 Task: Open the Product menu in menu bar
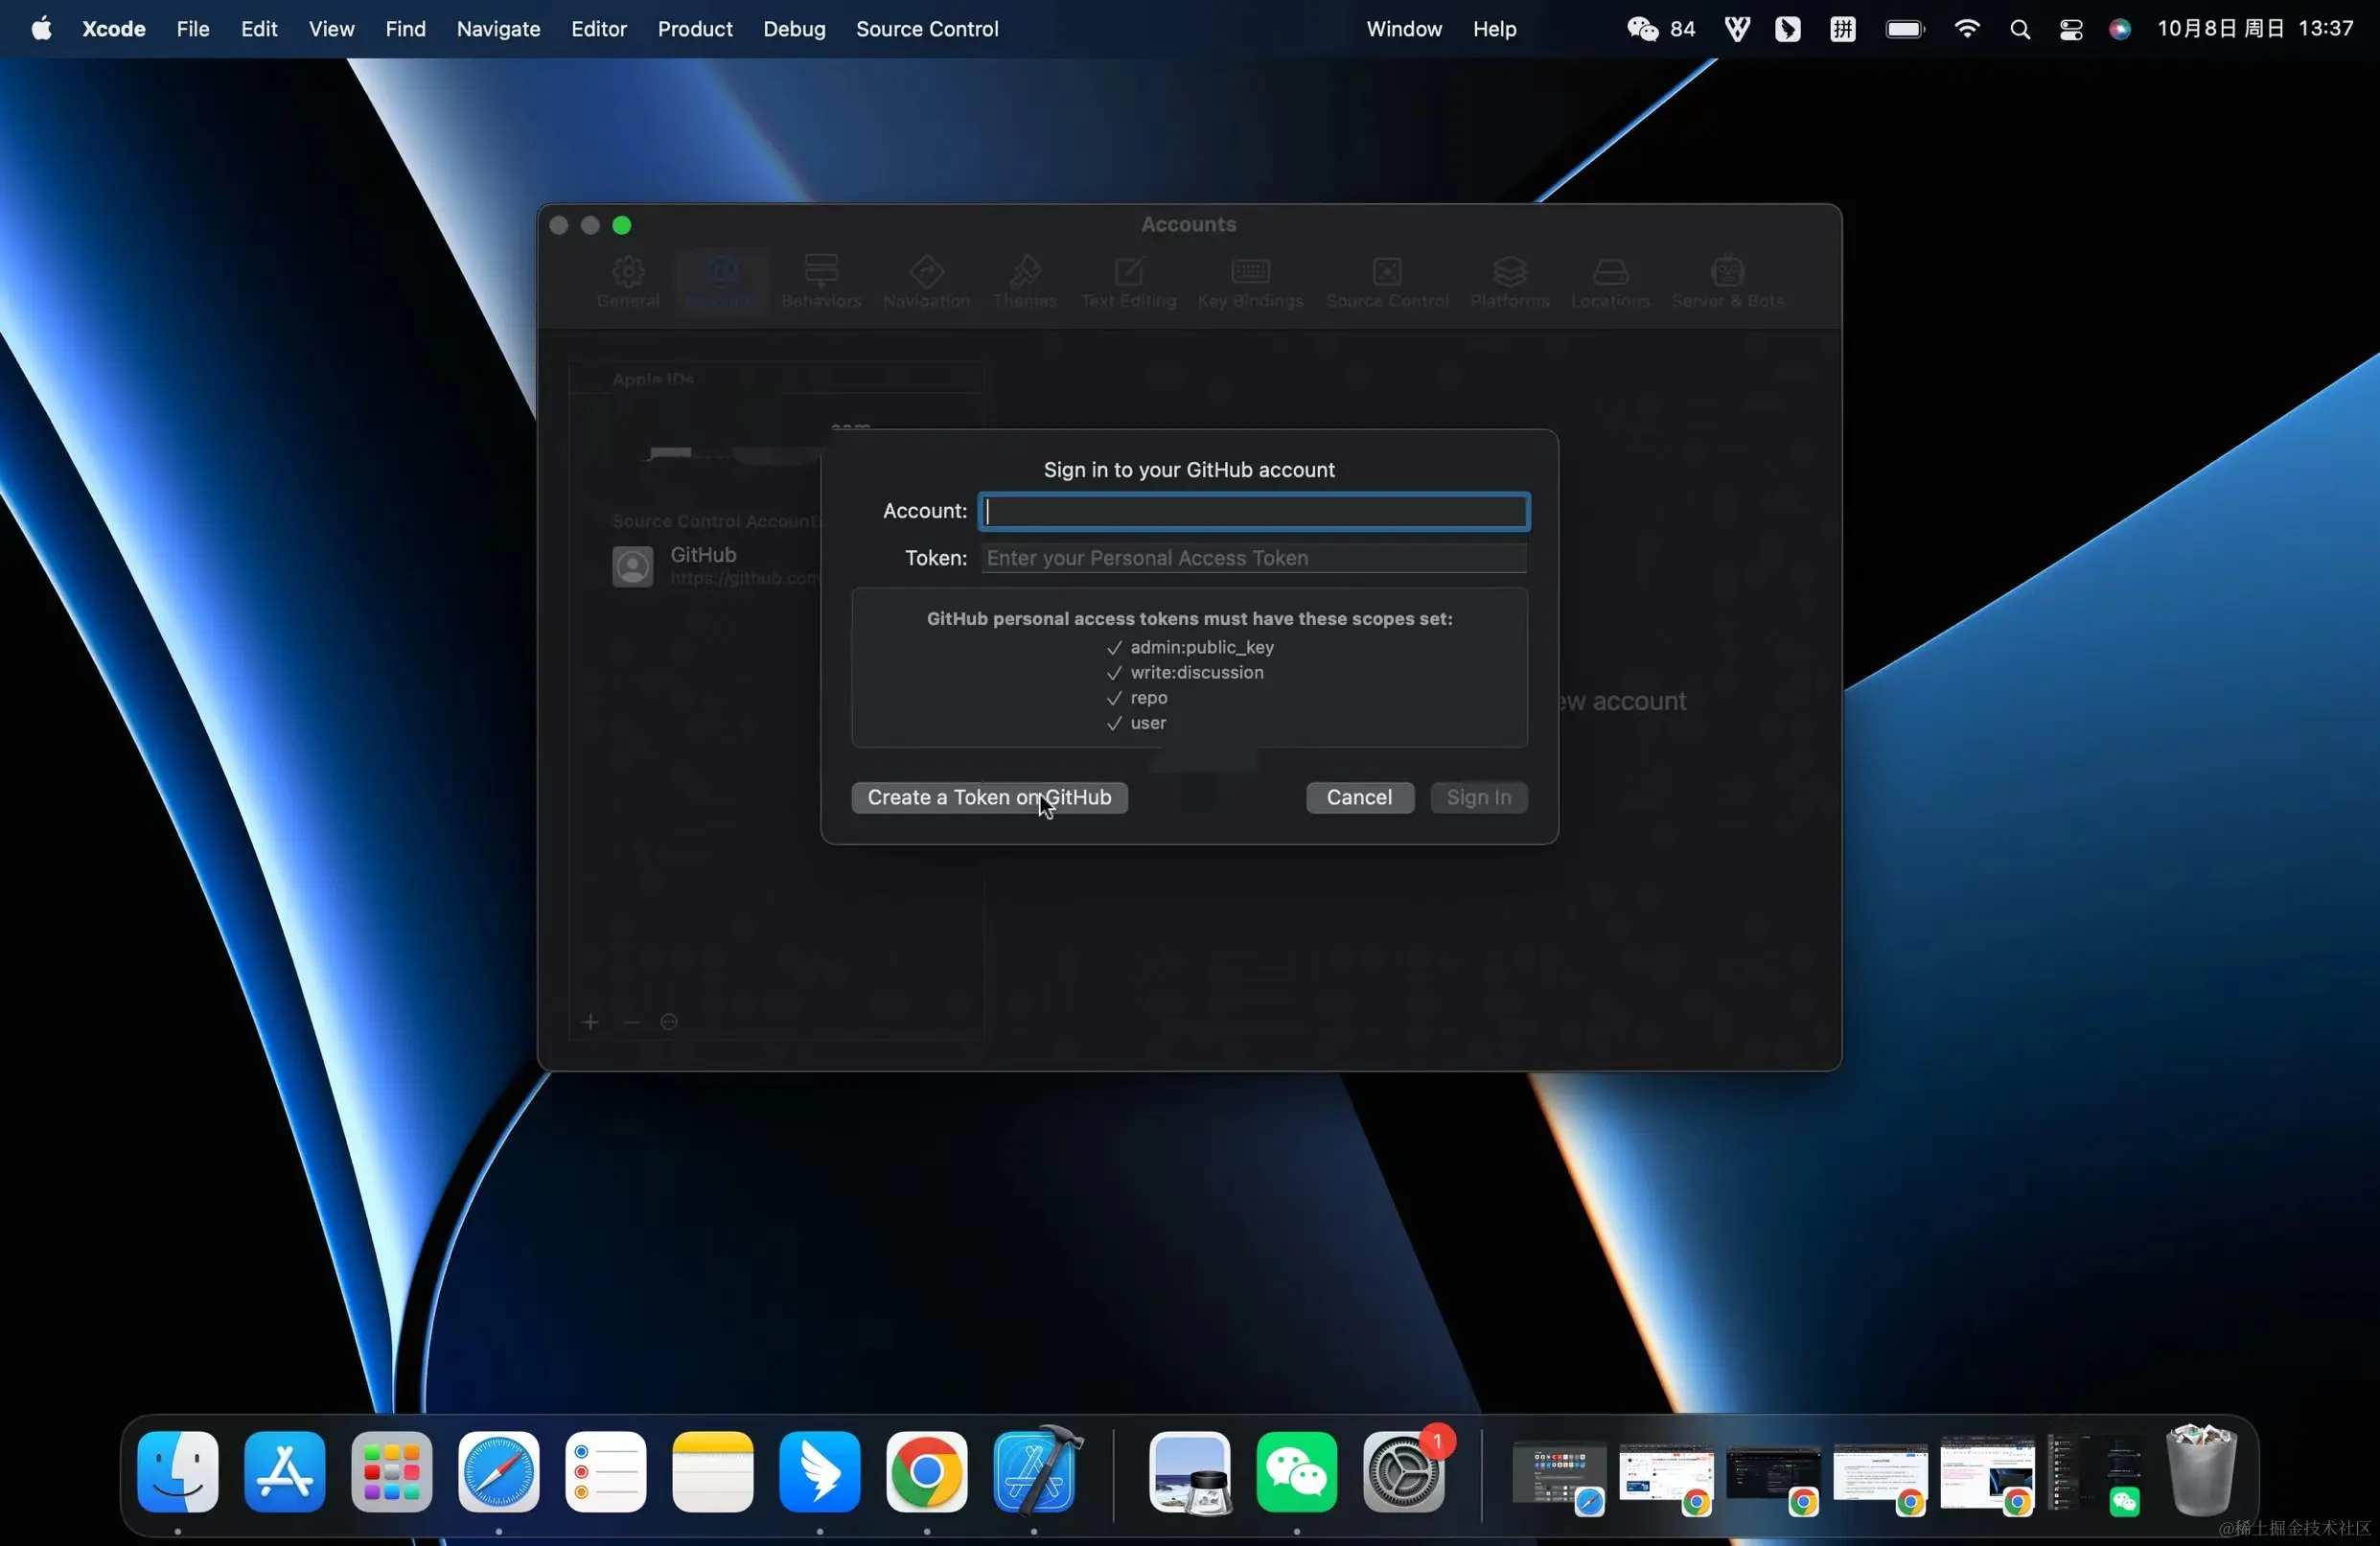point(694,29)
